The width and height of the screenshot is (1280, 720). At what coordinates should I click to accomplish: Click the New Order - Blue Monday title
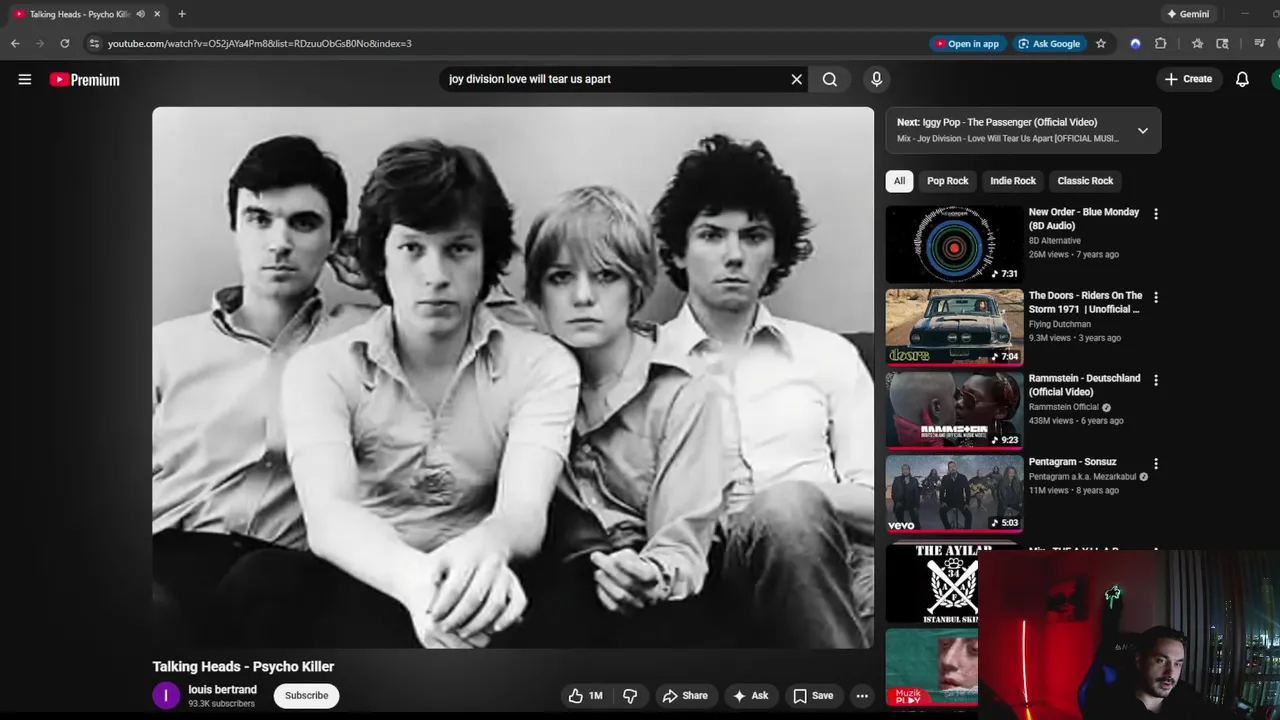1084,219
